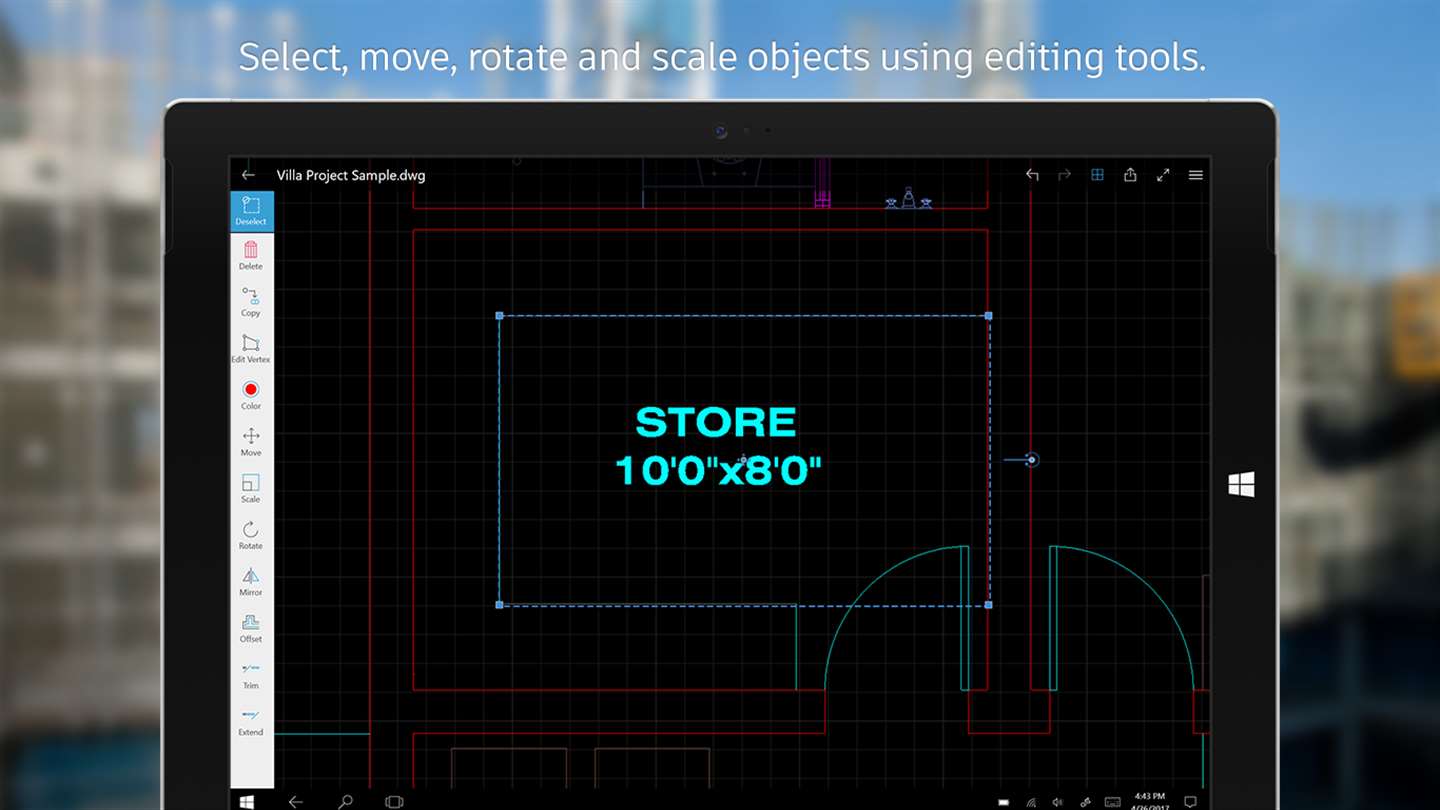This screenshot has height=810, width=1440.
Task: Activate the Move tool
Action: coord(251,442)
